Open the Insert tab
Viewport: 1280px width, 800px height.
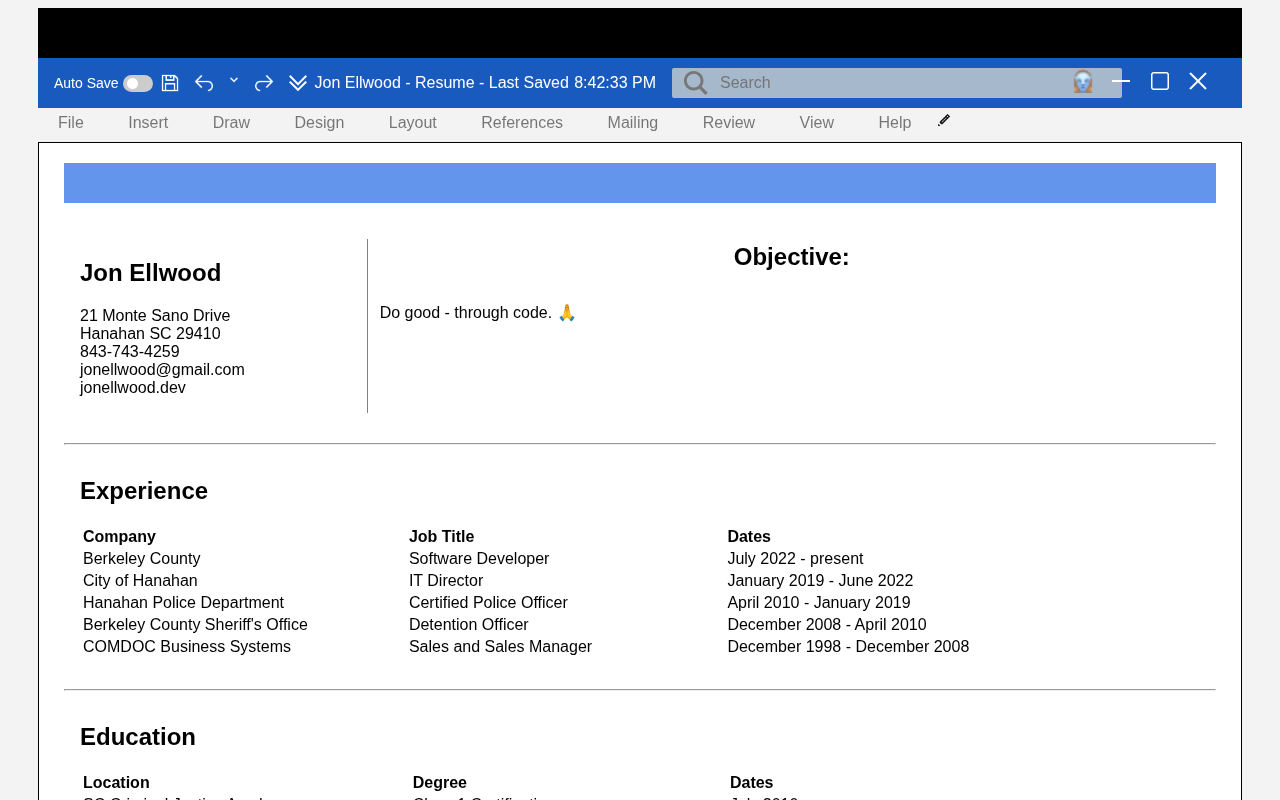coord(148,123)
